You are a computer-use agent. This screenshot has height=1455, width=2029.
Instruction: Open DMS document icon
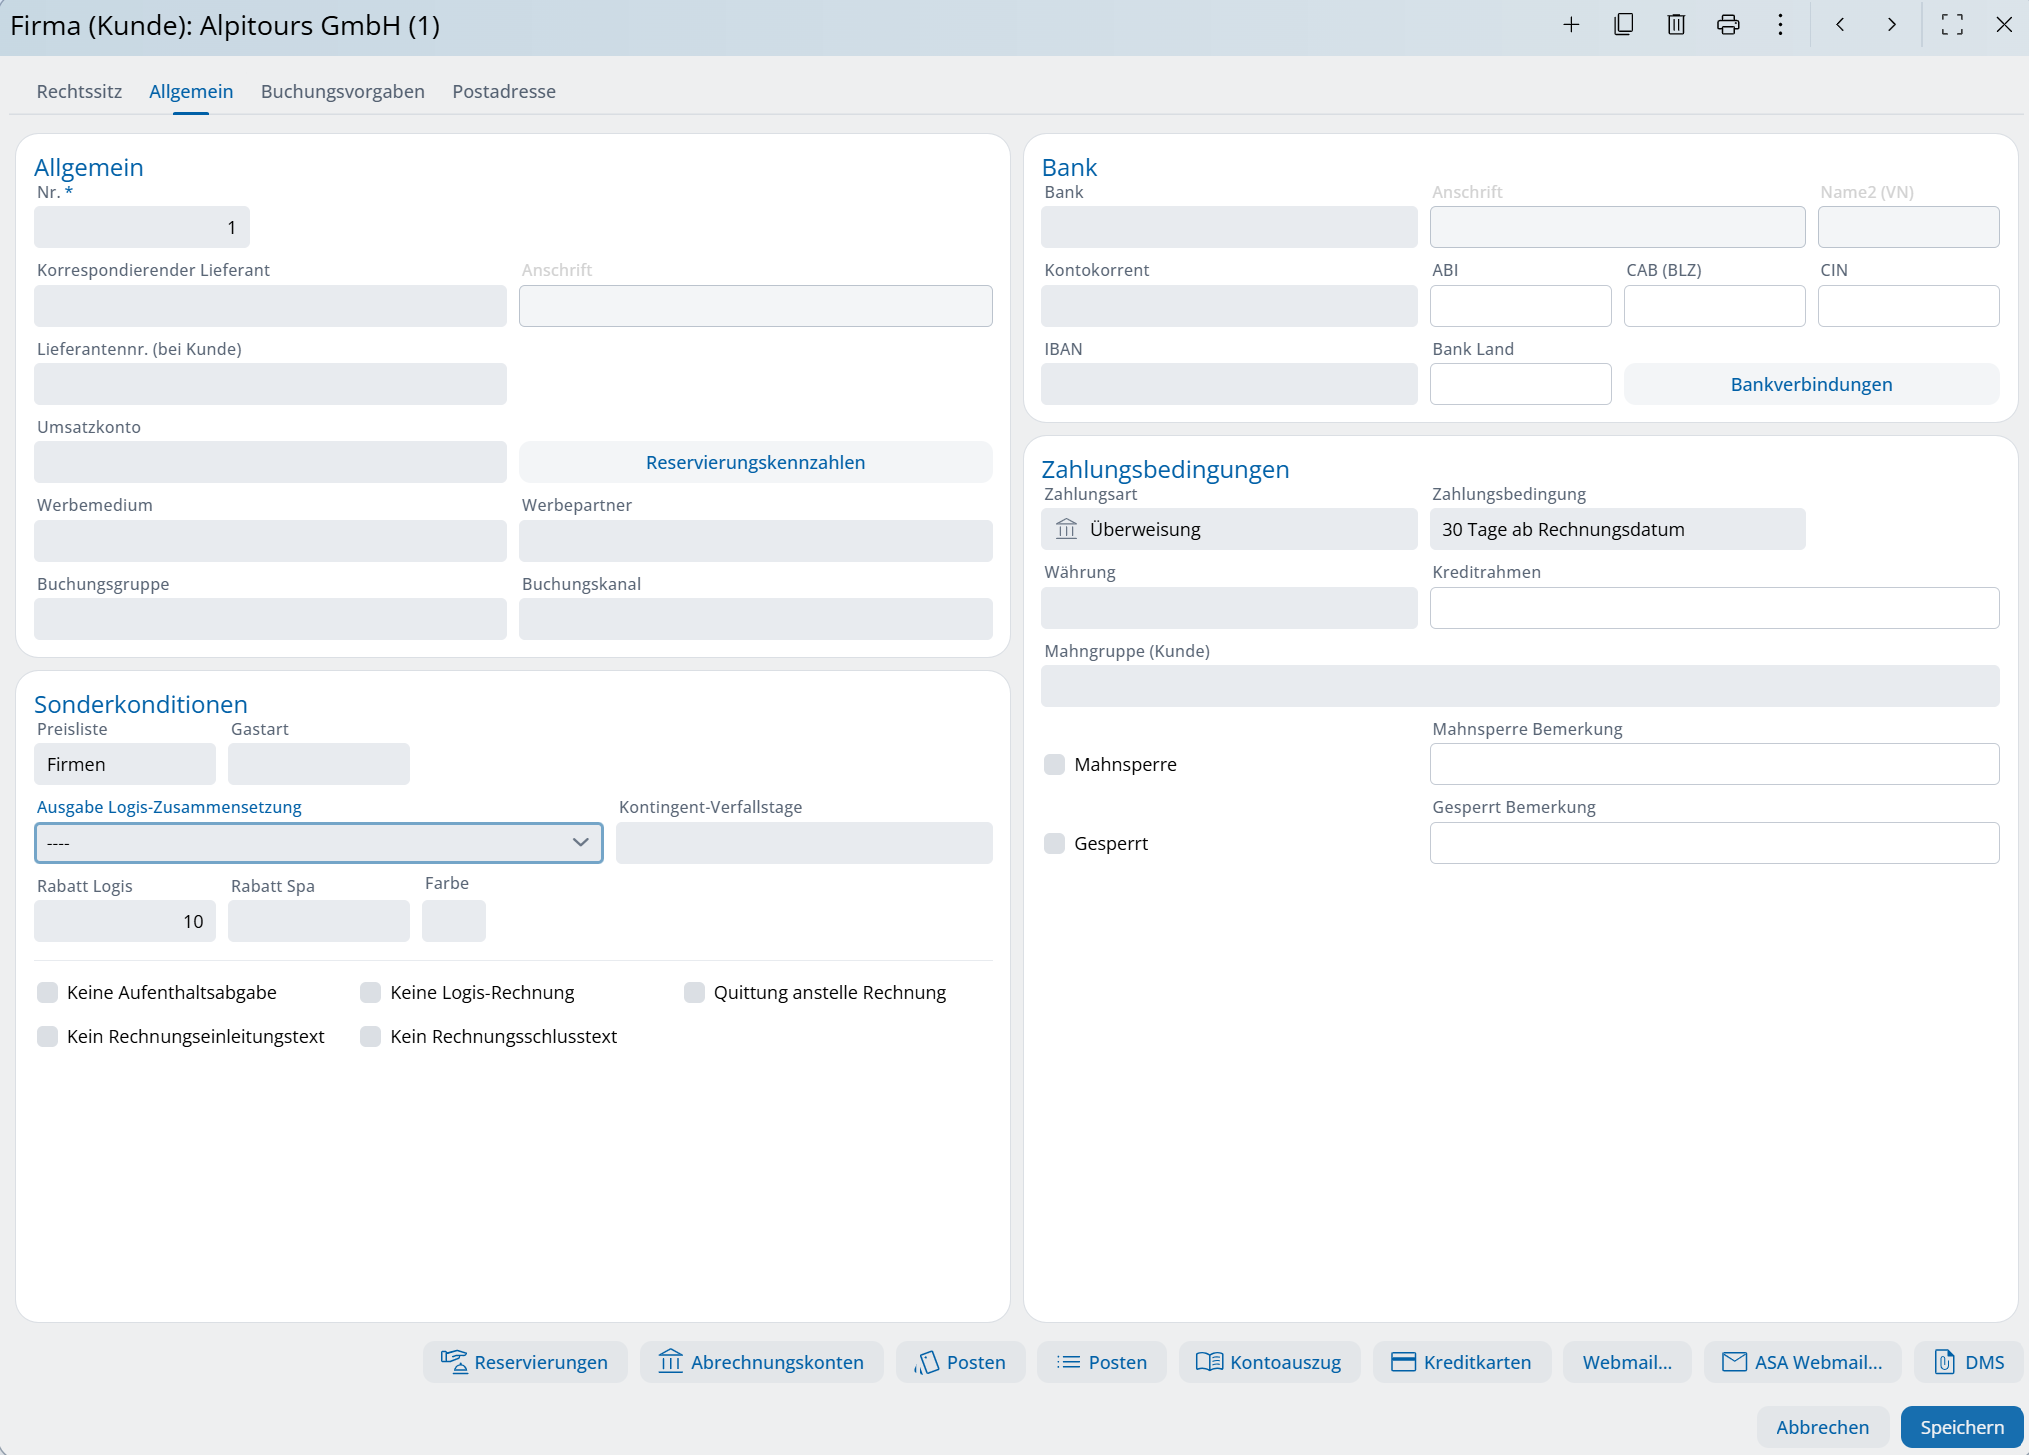[x=1945, y=1362]
